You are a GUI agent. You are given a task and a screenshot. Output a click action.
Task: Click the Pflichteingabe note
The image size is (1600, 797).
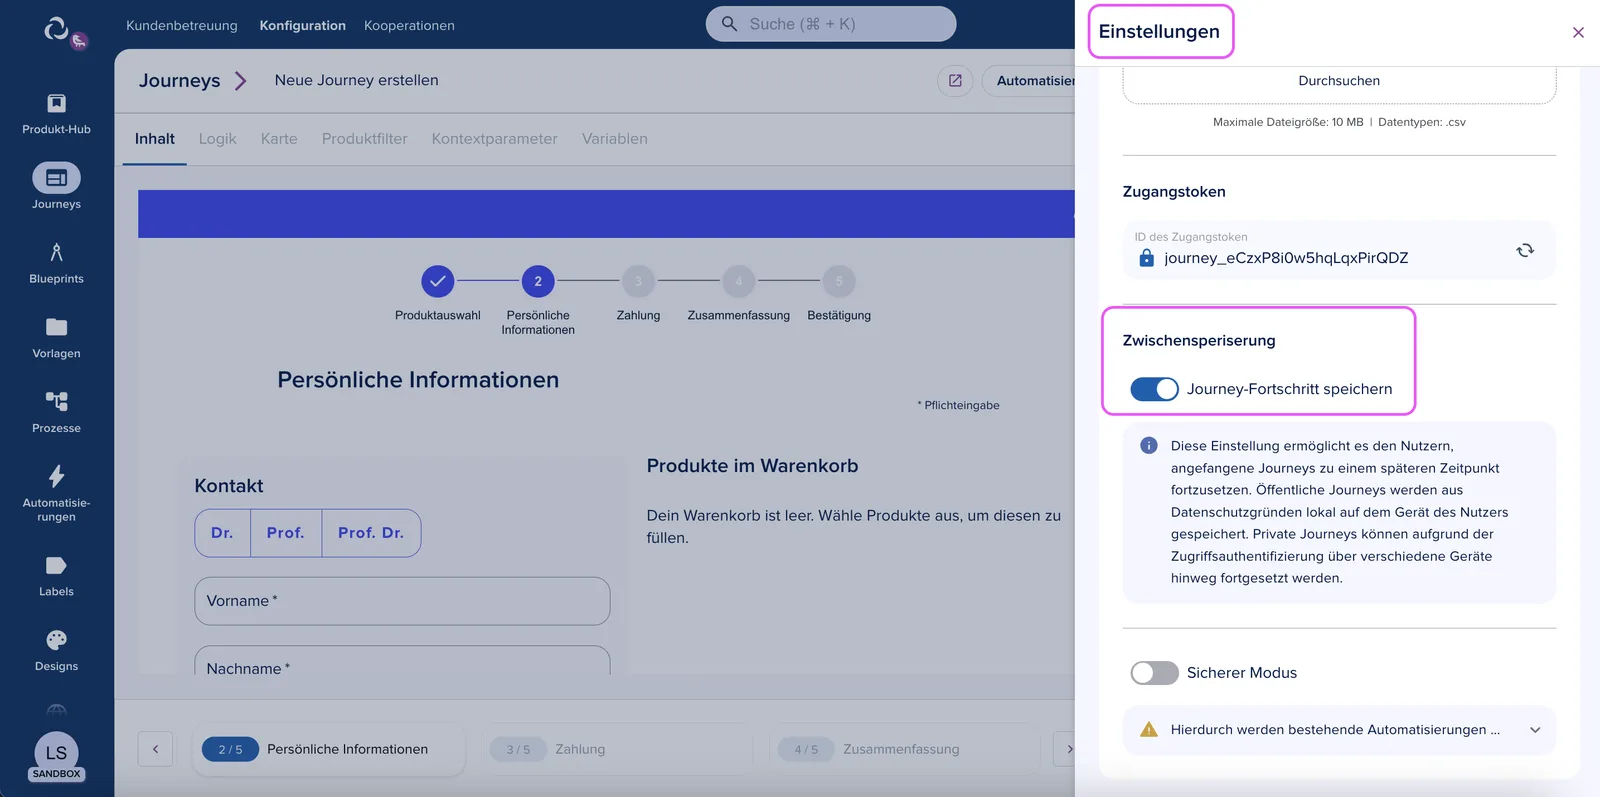pyautogui.click(x=958, y=405)
